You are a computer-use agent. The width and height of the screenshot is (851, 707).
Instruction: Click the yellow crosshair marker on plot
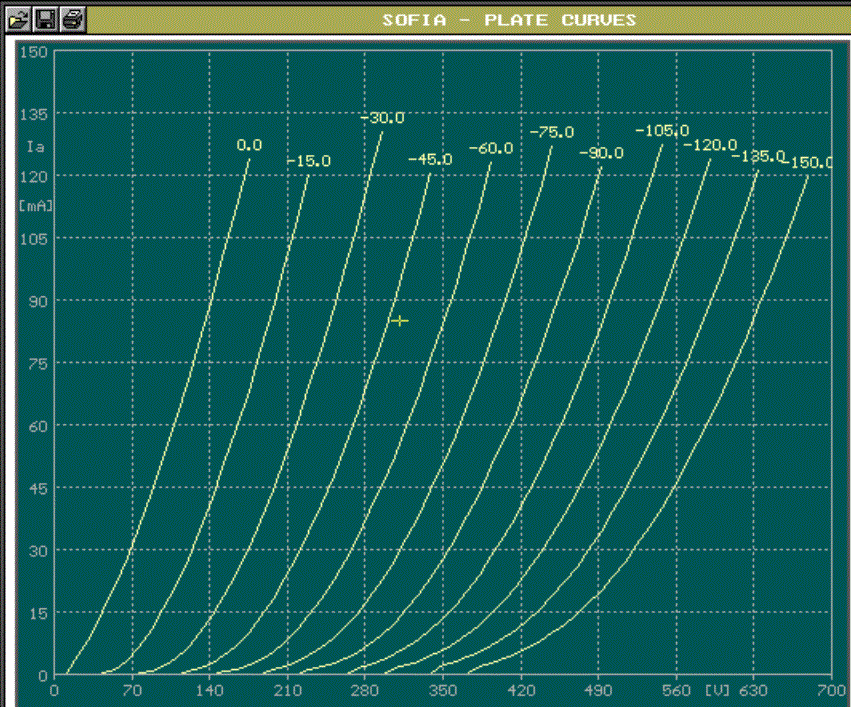click(x=400, y=321)
